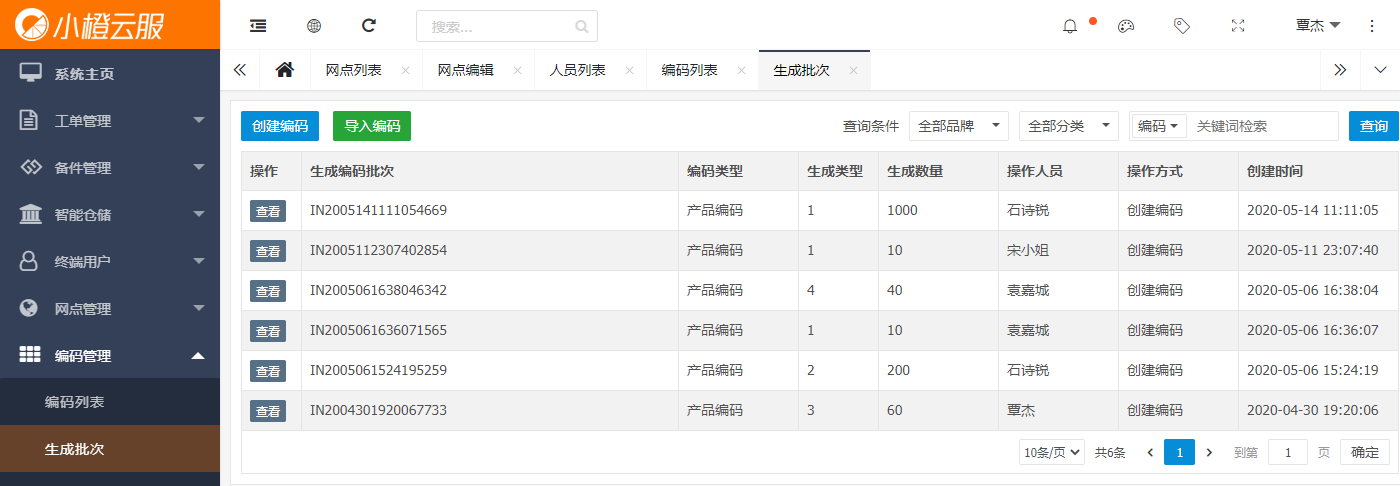Close the 网点编辑 tab
Screen dimensions: 1400x486
click(517, 70)
